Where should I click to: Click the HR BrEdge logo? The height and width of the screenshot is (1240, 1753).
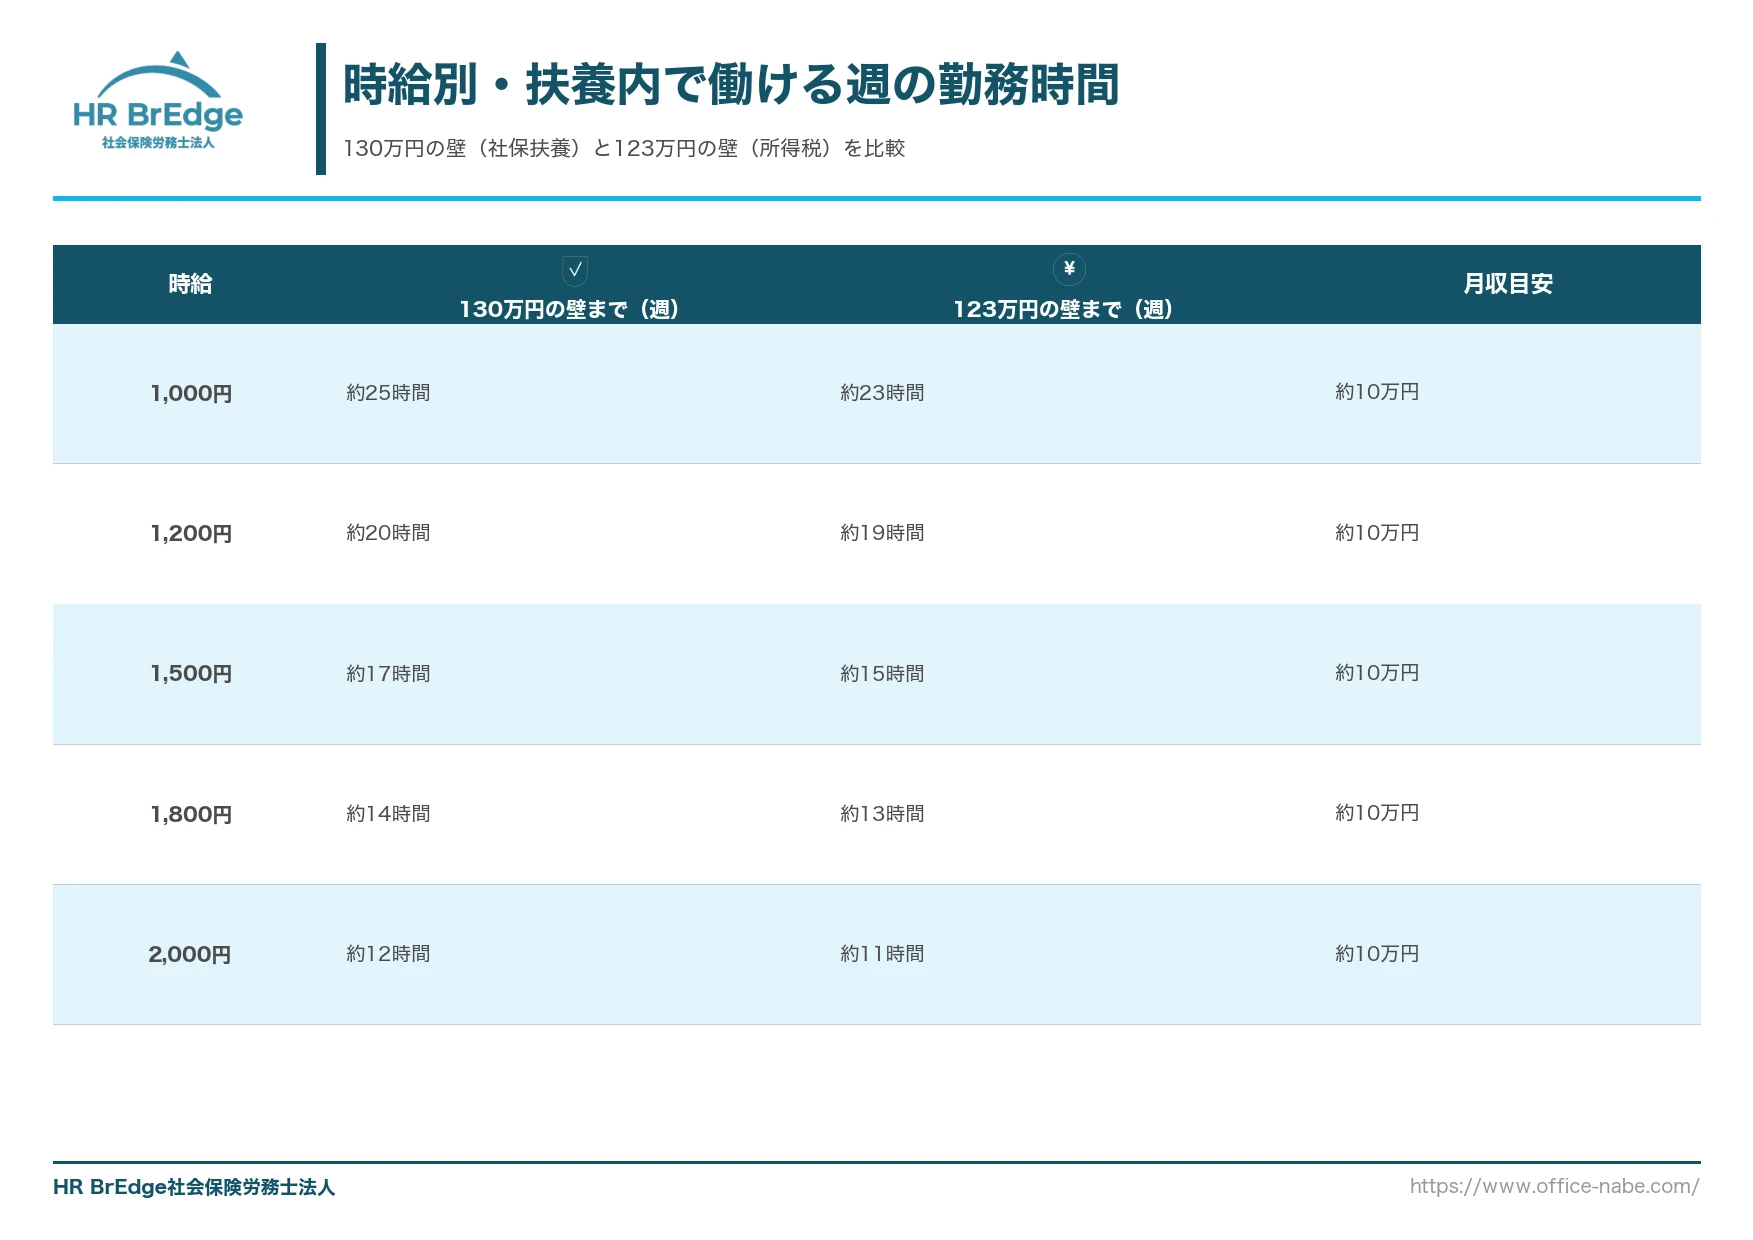158,101
